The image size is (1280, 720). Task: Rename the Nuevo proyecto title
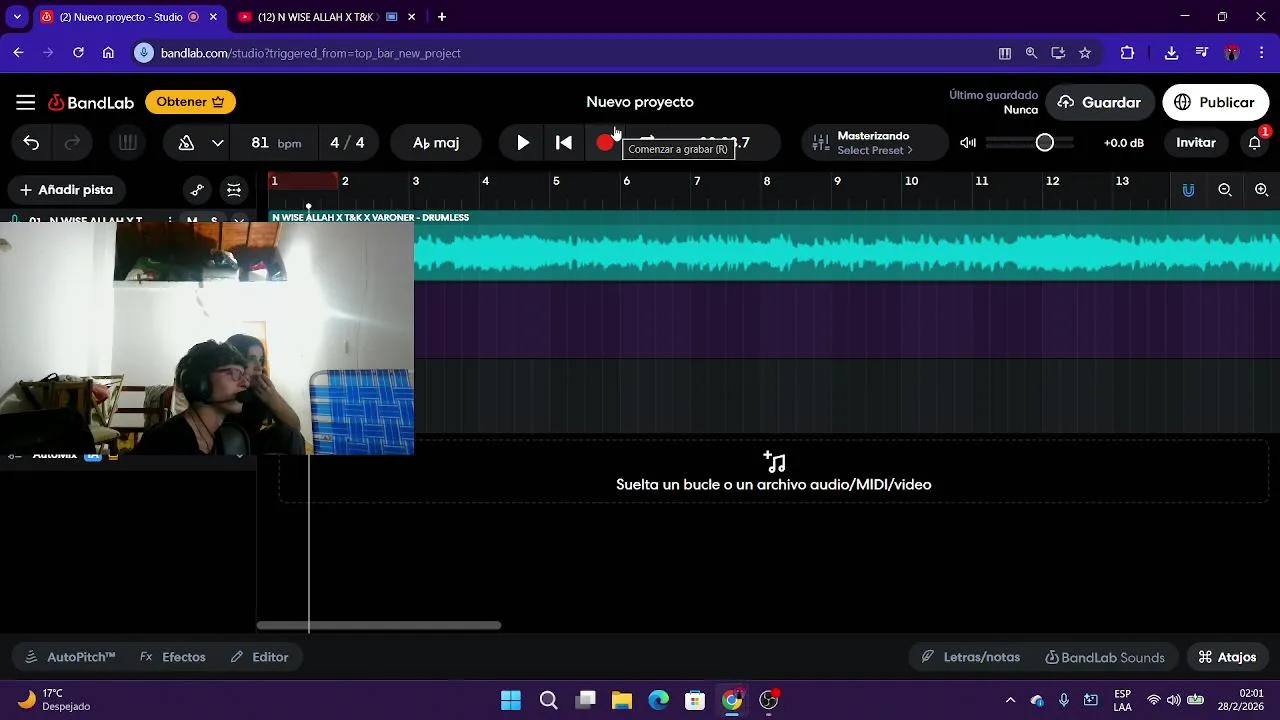[x=640, y=102]
